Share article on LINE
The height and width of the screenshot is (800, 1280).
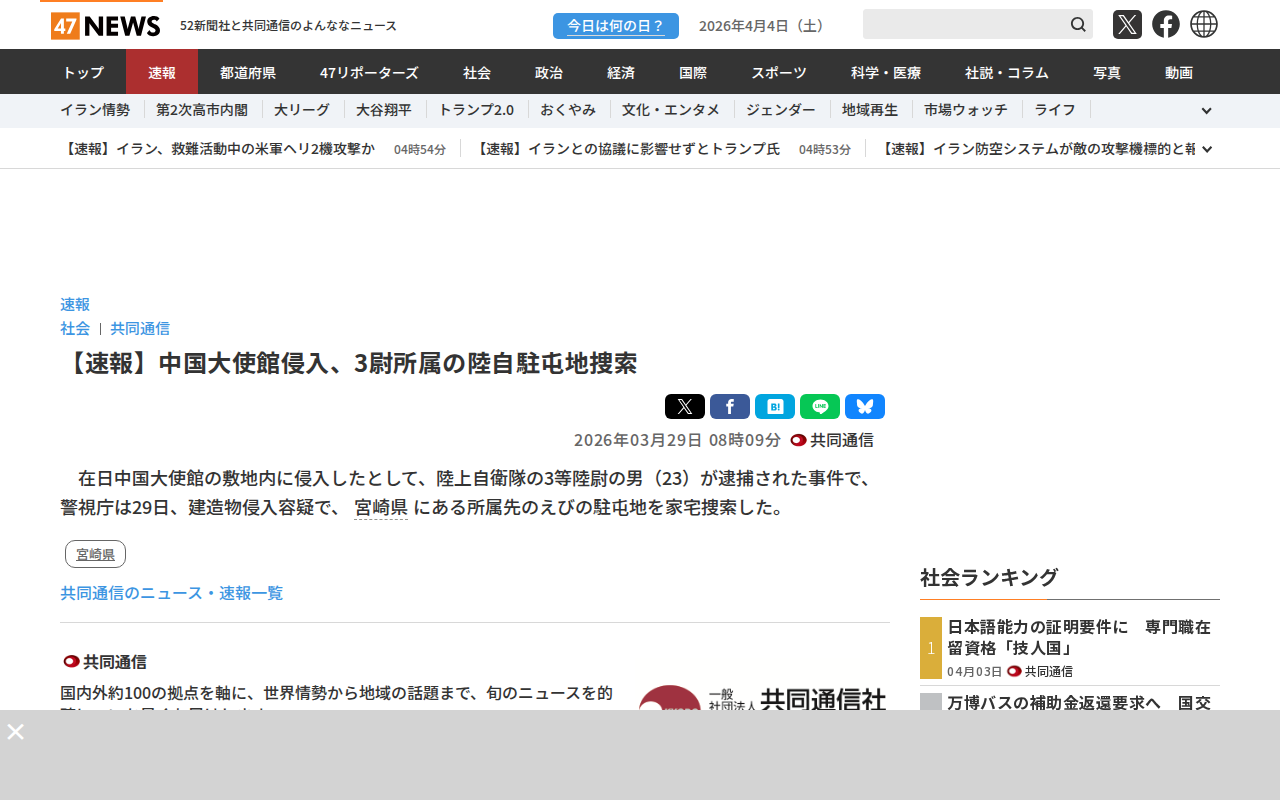pyautogui.click(x=820, y=406)
